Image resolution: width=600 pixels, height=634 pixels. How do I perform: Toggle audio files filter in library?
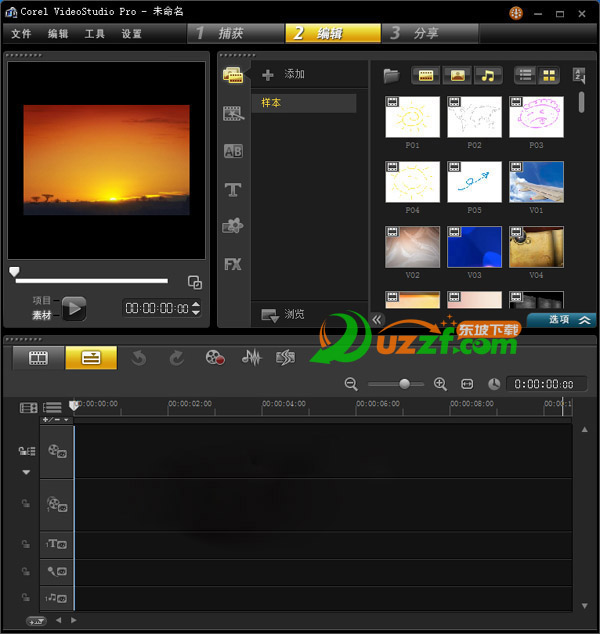(x=488, y=75)
